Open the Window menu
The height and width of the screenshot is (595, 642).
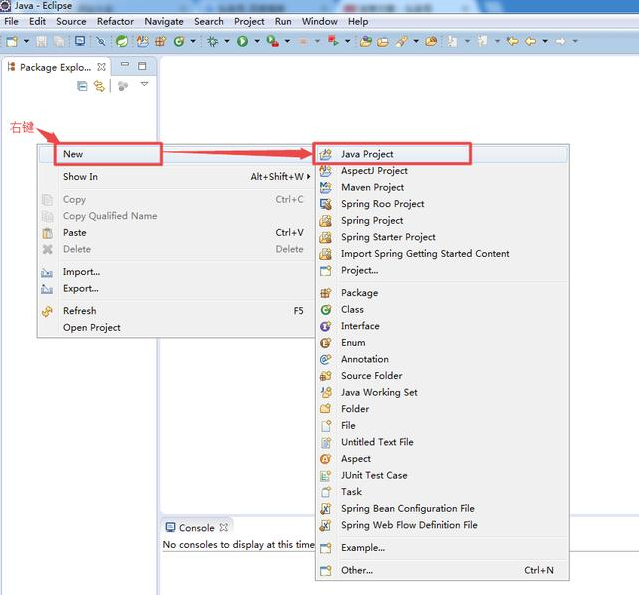[320, 21]
